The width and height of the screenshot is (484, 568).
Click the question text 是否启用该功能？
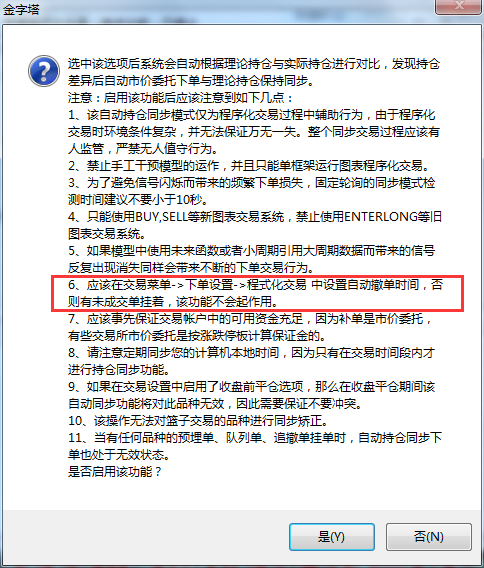coord(115,472)
